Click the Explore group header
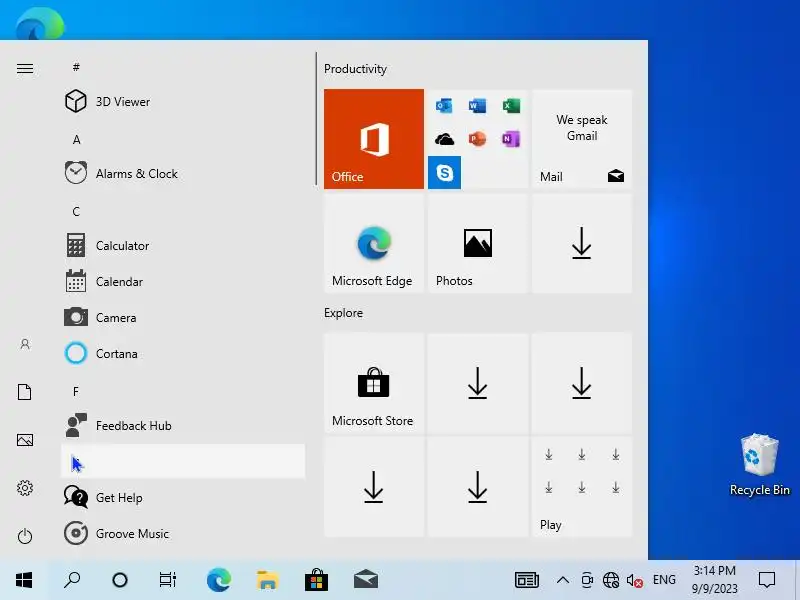Viewport: 800px width, 600px height. click(x=343, y=313)
